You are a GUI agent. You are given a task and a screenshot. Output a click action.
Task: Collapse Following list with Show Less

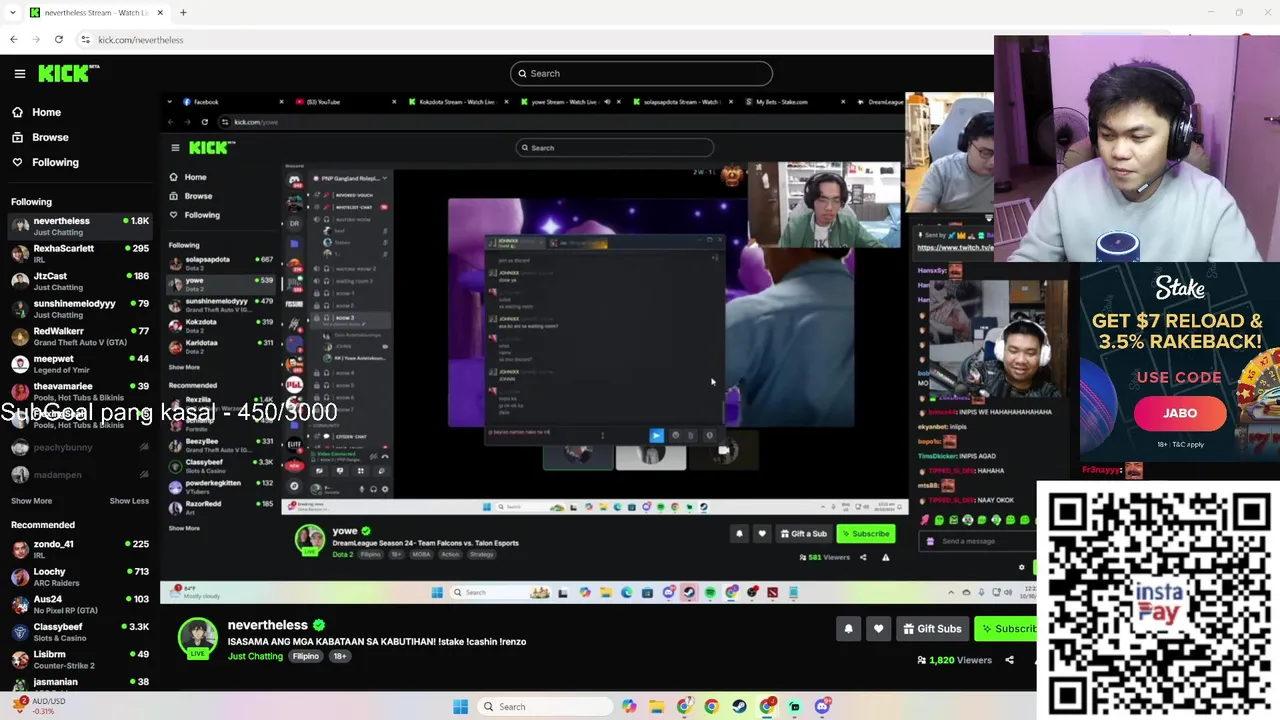(x=129, y=501)
